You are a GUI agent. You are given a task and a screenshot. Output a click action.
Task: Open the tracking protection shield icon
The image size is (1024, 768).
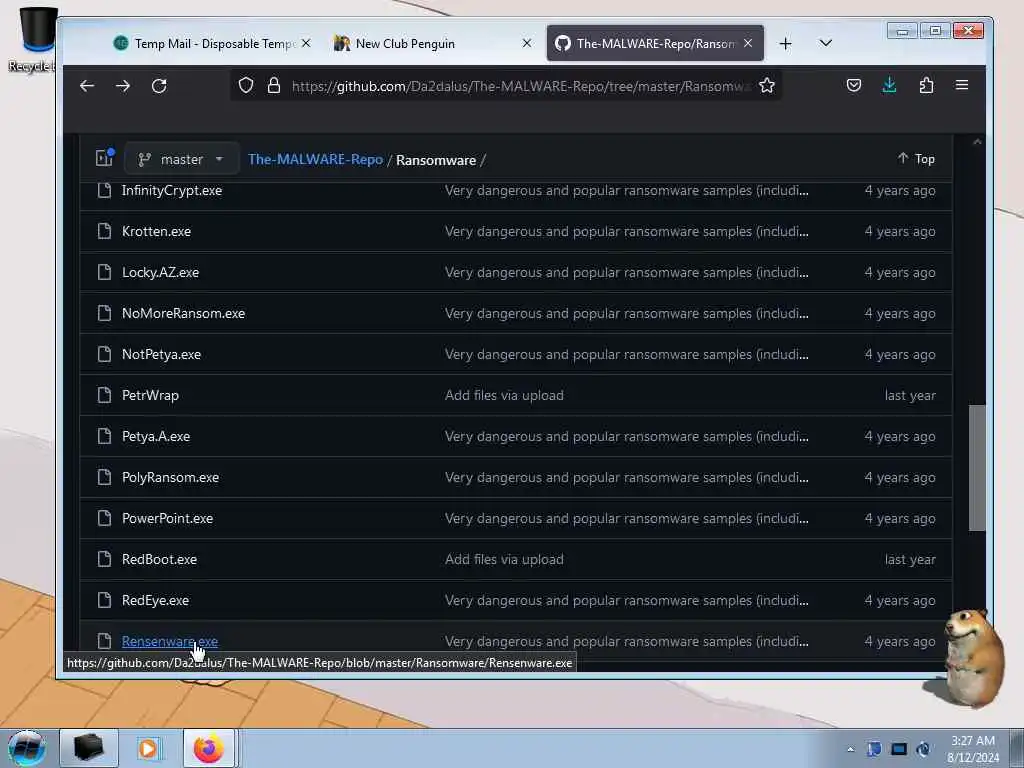click(x=246, y=86)
